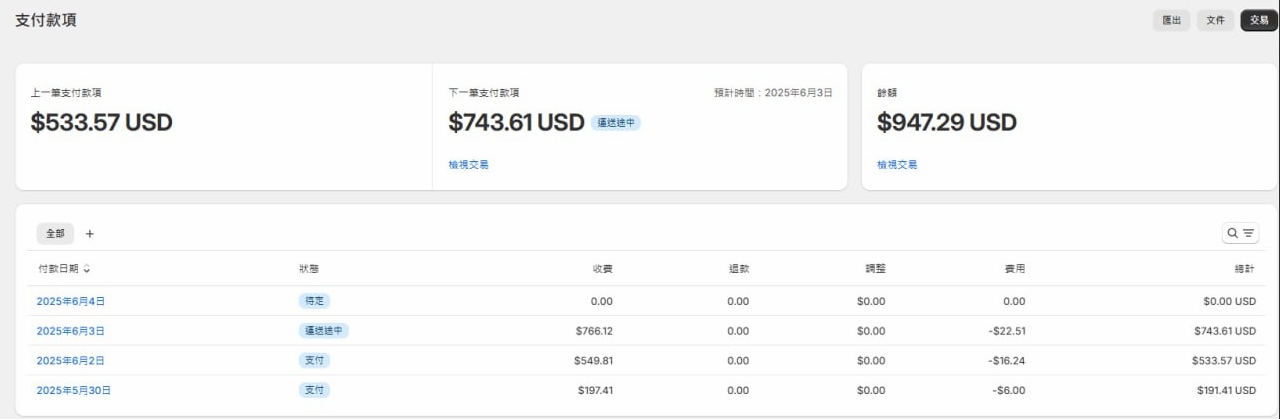Click the $197.41 charges cell
Image resolution: width=1280 pixels, height=419 pixels.
[x=594, y=390]
